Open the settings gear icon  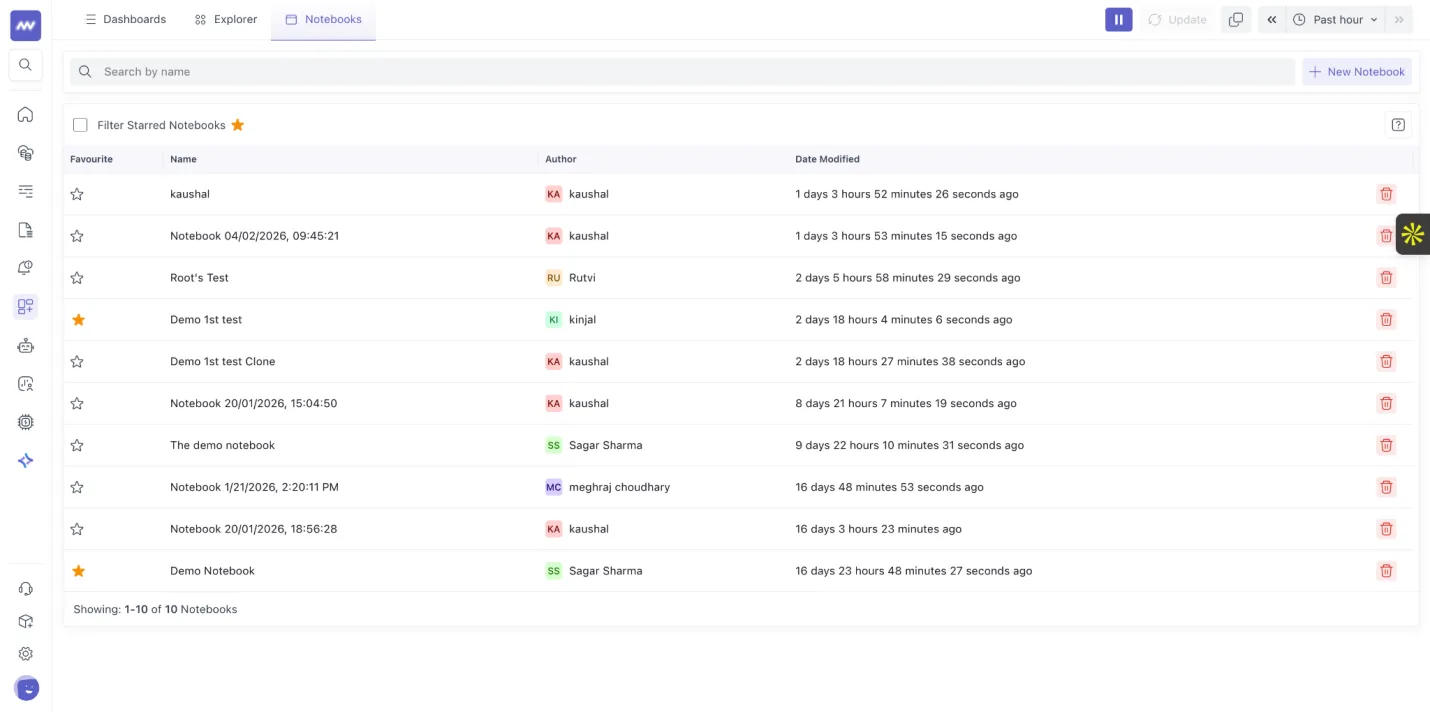[x=26, y=654]
